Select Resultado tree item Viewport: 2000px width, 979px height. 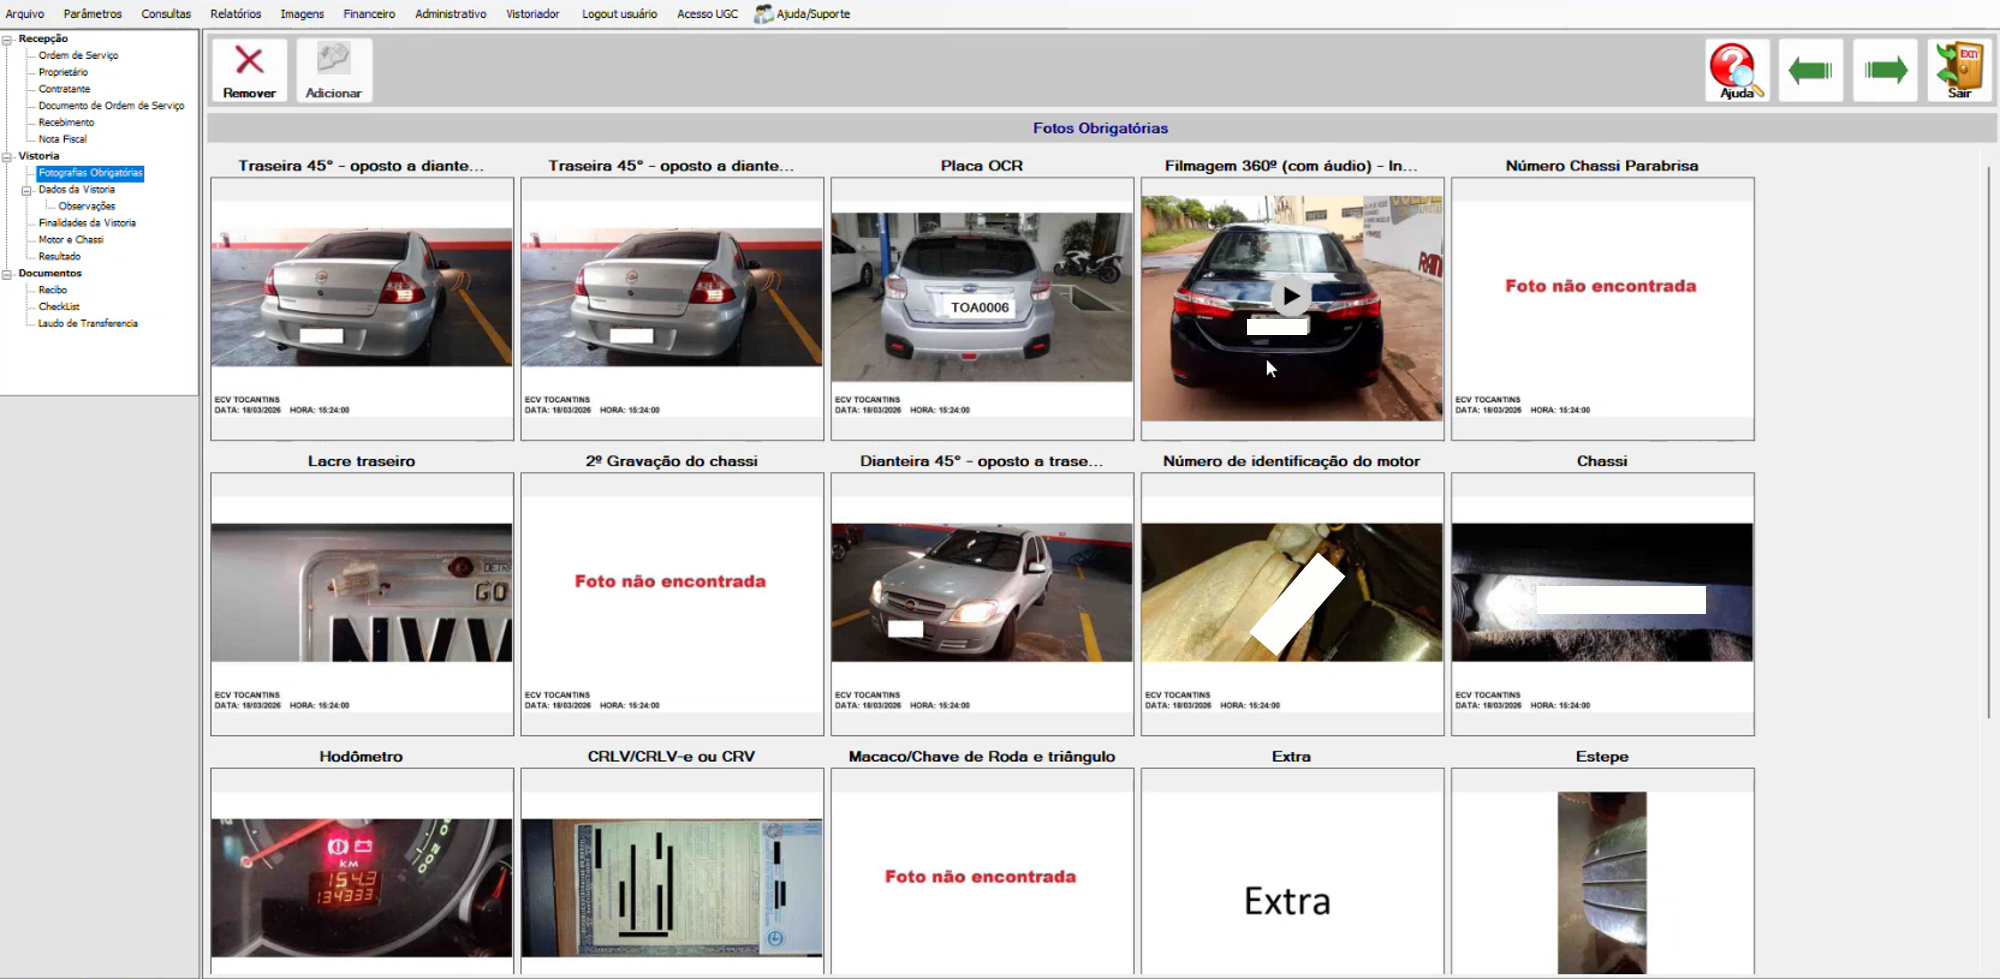pos(59,257)
